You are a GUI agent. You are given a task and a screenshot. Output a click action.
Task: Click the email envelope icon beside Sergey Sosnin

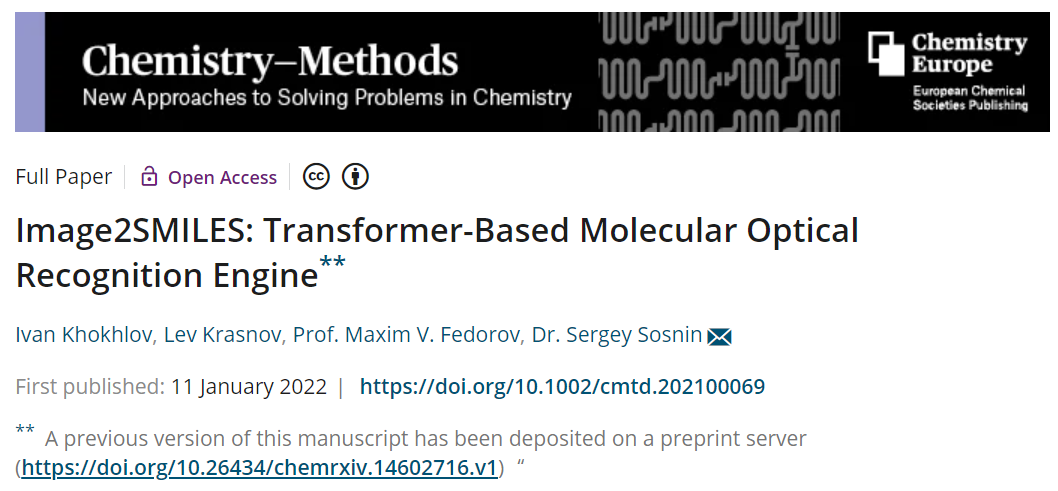tap(719, 337)
